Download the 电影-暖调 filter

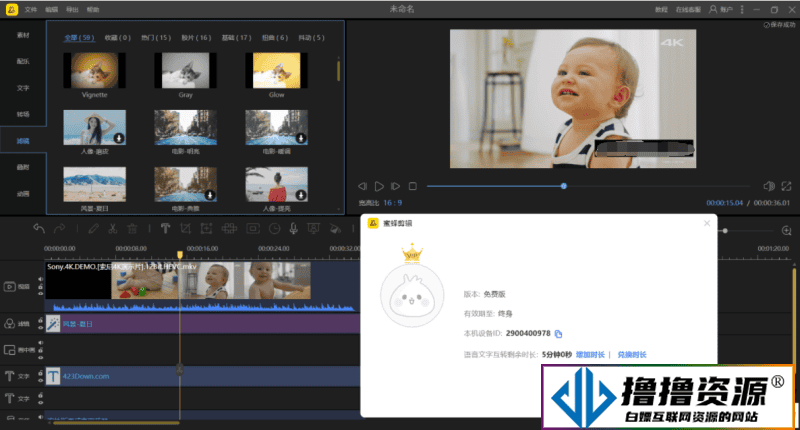(301, 138)
